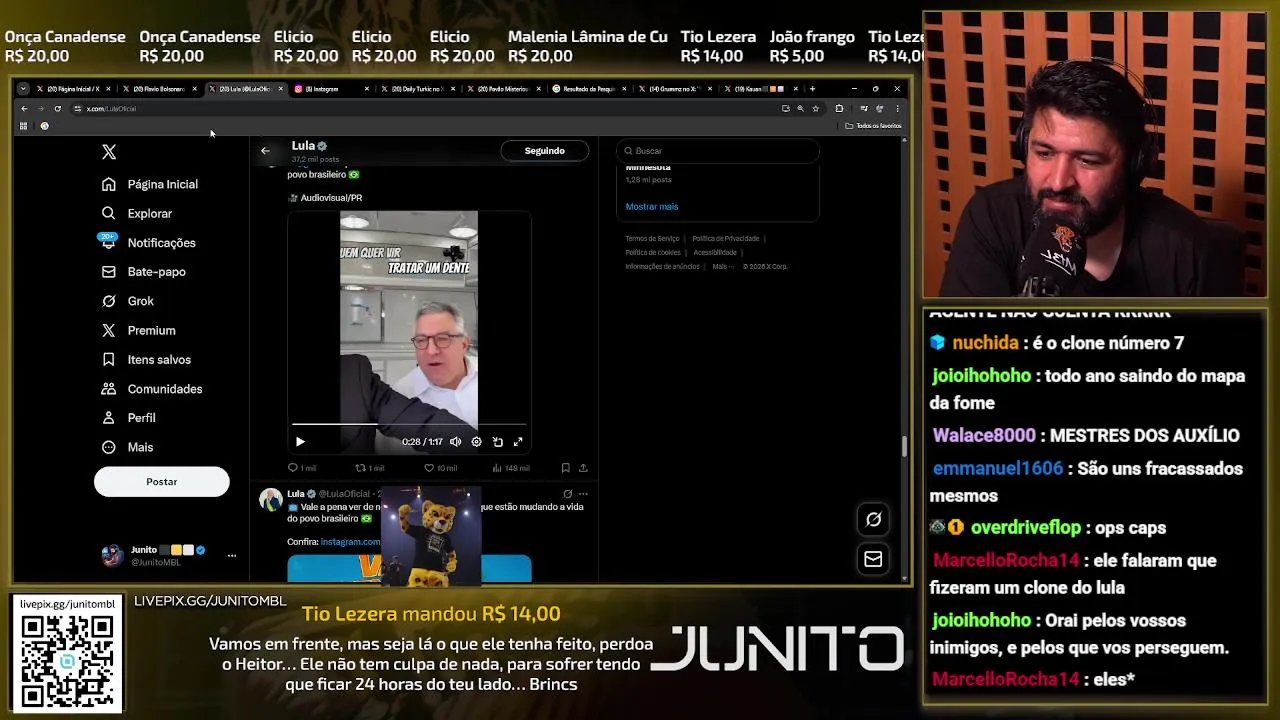Share the video post
This screenshot has height=720, width=1280.
pos(583,468)
